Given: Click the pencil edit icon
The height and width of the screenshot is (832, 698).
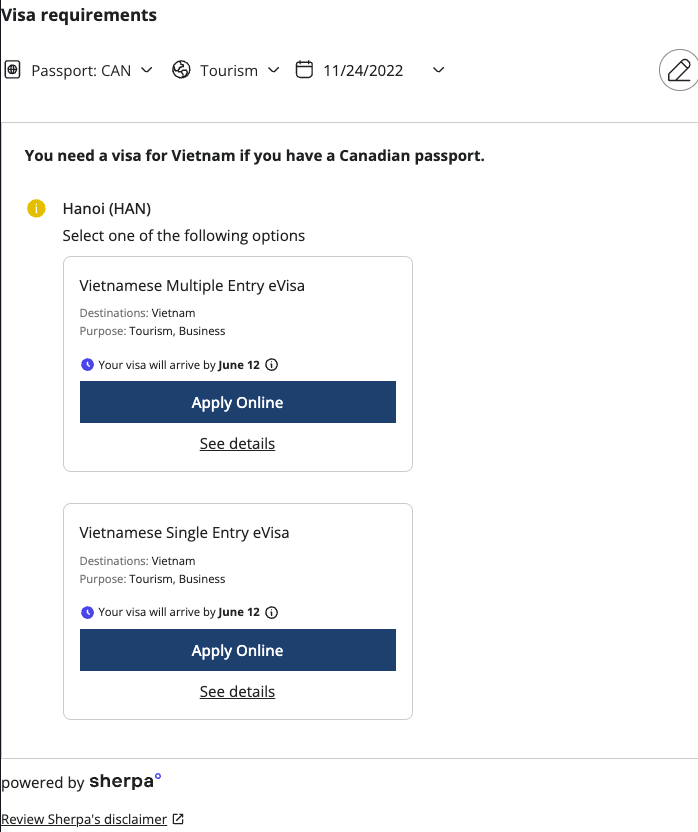Looking at the screenshot, I should [x=679, y=70].
